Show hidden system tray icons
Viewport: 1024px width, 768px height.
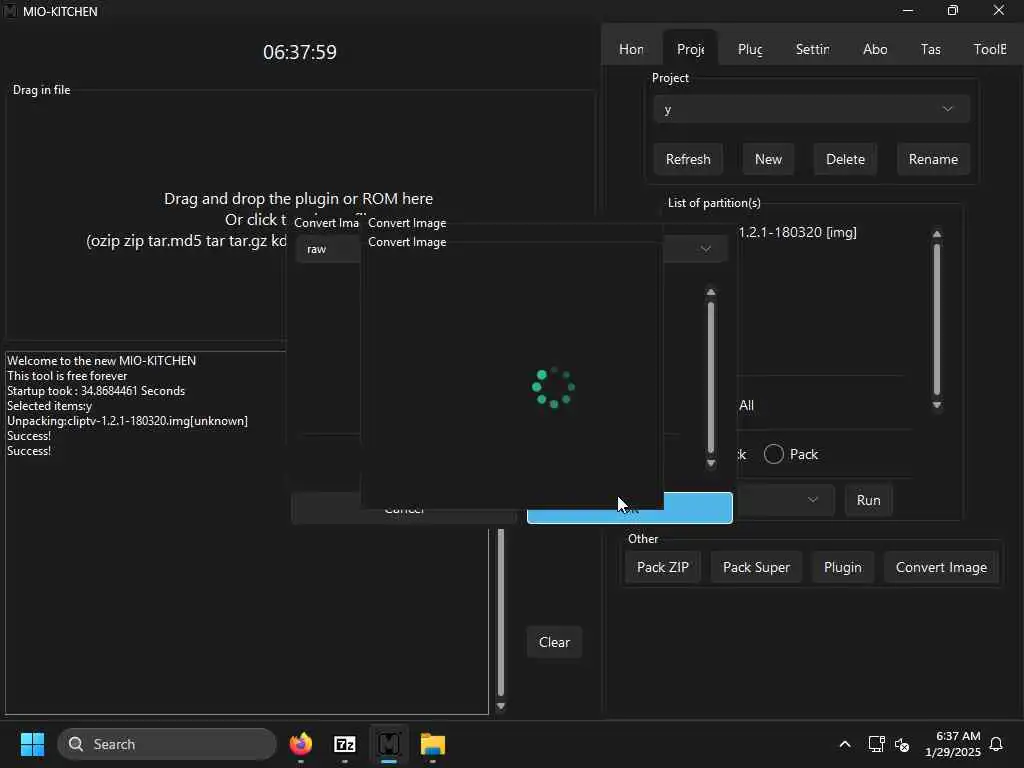pyautogui.click(x=844, y=744)
